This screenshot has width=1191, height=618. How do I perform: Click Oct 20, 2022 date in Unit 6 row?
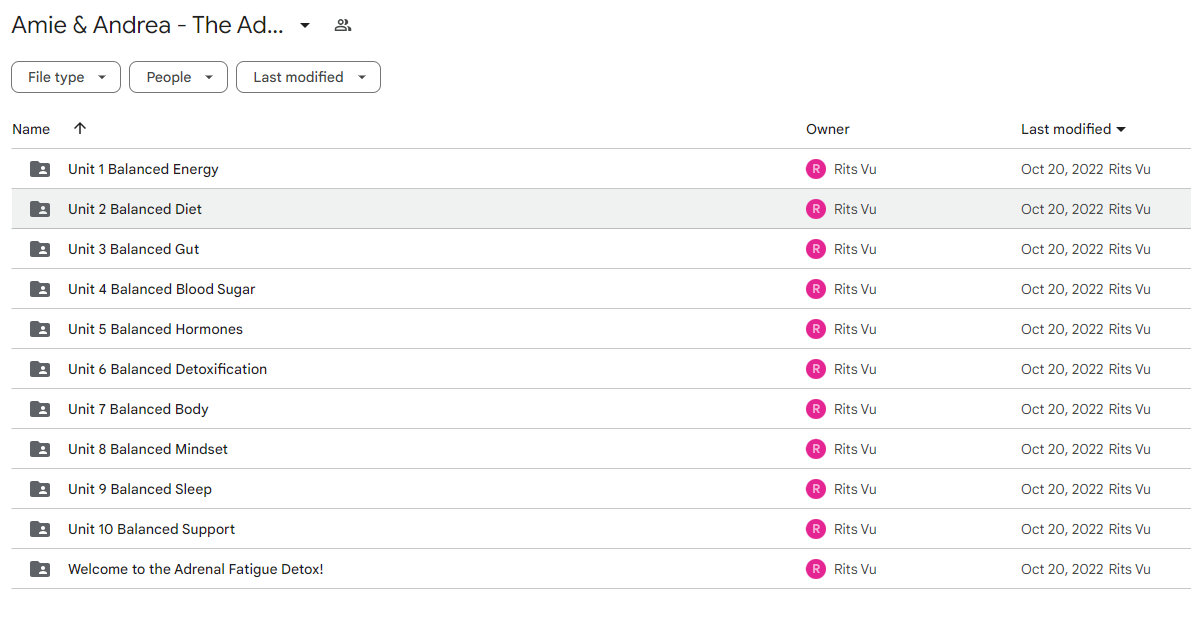(1062, 369)
